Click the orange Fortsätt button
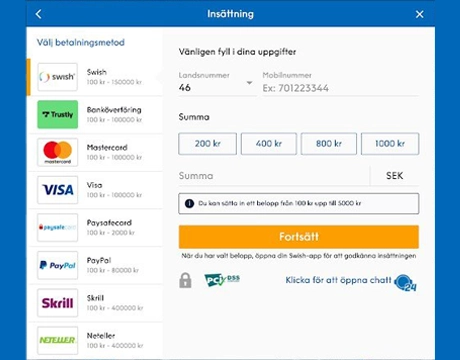 click(x=299, y=237)
